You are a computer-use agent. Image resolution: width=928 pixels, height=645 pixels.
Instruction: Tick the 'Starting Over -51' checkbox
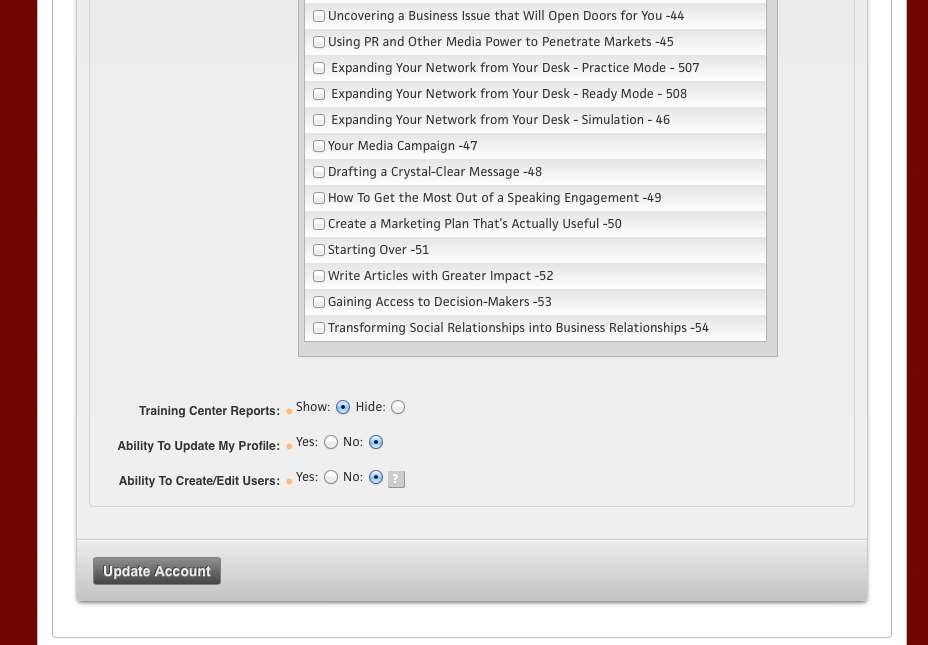319,250
